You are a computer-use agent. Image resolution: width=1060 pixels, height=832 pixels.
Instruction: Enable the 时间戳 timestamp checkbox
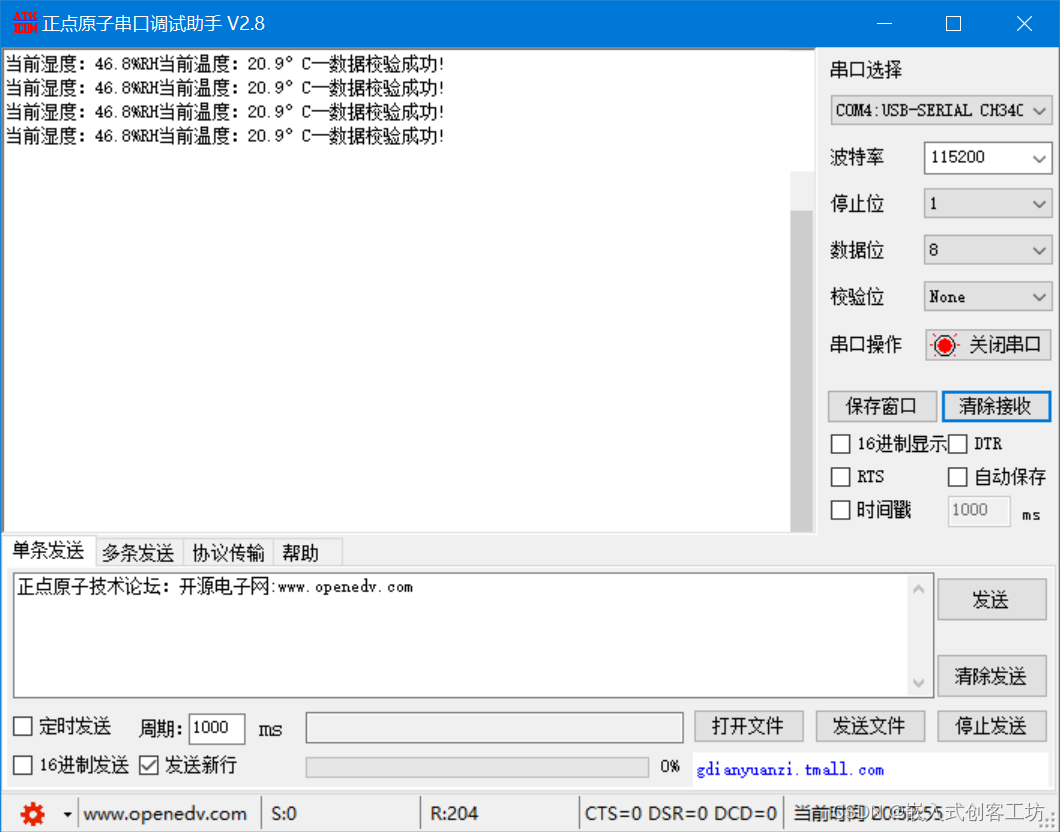pos(840,510)
